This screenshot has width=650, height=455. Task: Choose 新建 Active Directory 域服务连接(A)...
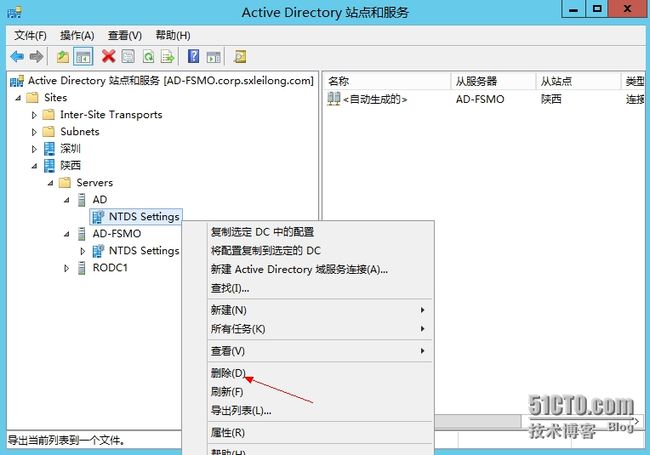(320, 269)
